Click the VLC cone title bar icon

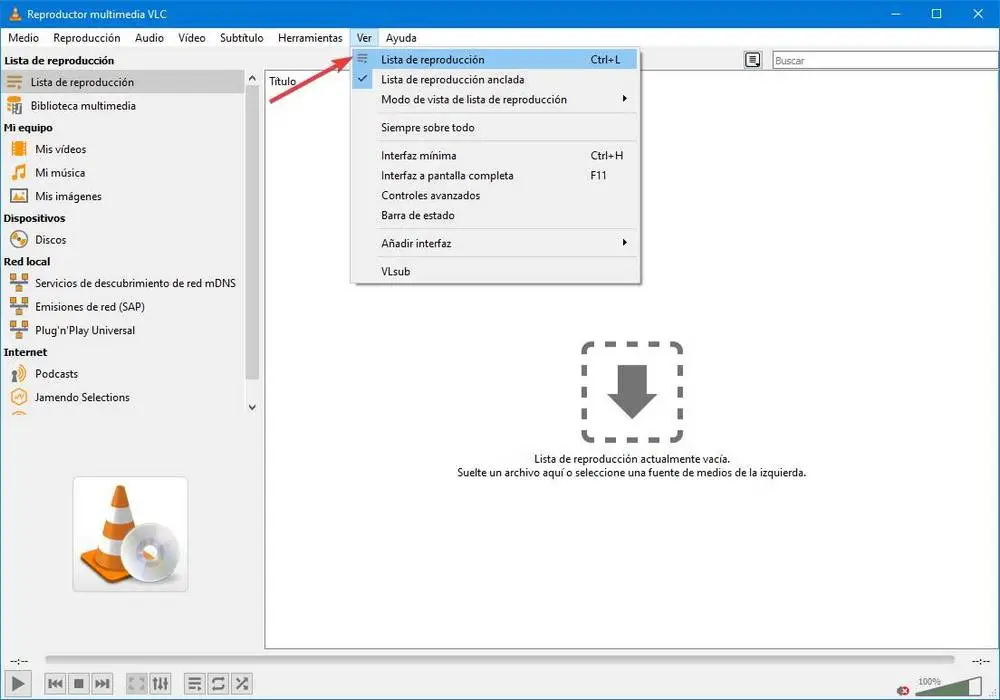(15, 13)
